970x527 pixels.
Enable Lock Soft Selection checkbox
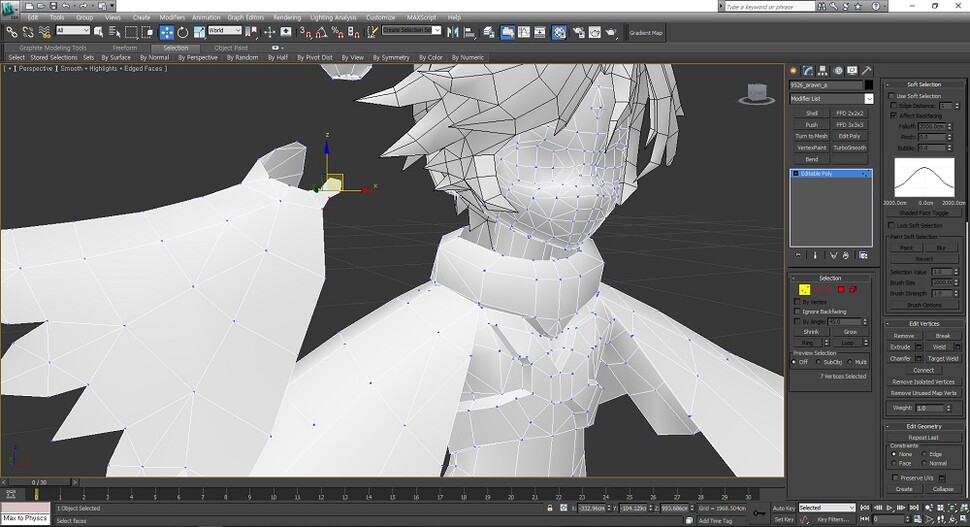[x=892, y=225]
